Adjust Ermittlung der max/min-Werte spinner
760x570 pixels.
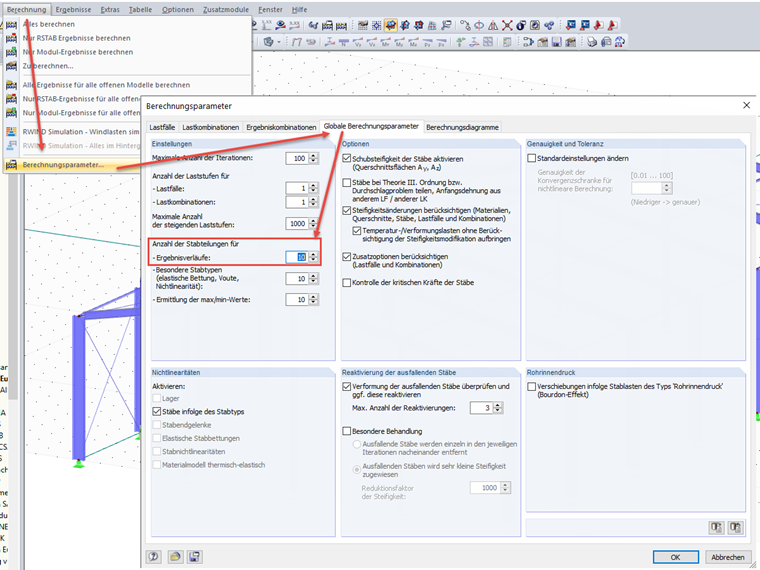pyautogui.click(x=314, y=300)
